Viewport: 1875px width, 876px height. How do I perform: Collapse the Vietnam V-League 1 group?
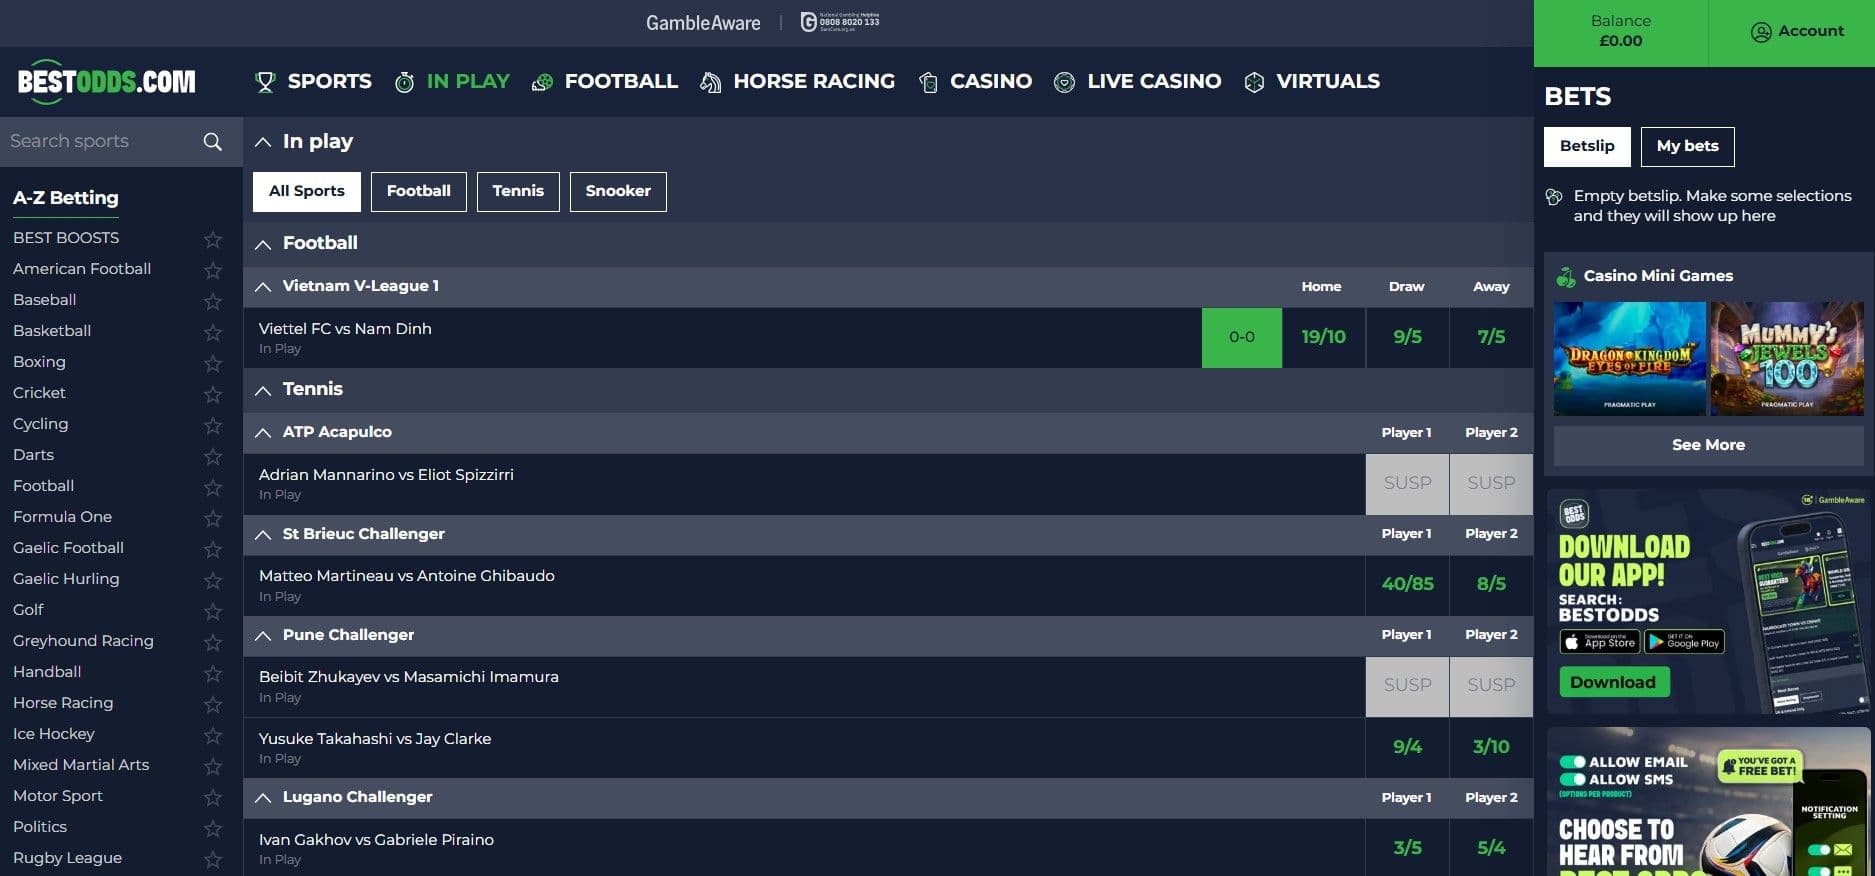tap(263, 287)
